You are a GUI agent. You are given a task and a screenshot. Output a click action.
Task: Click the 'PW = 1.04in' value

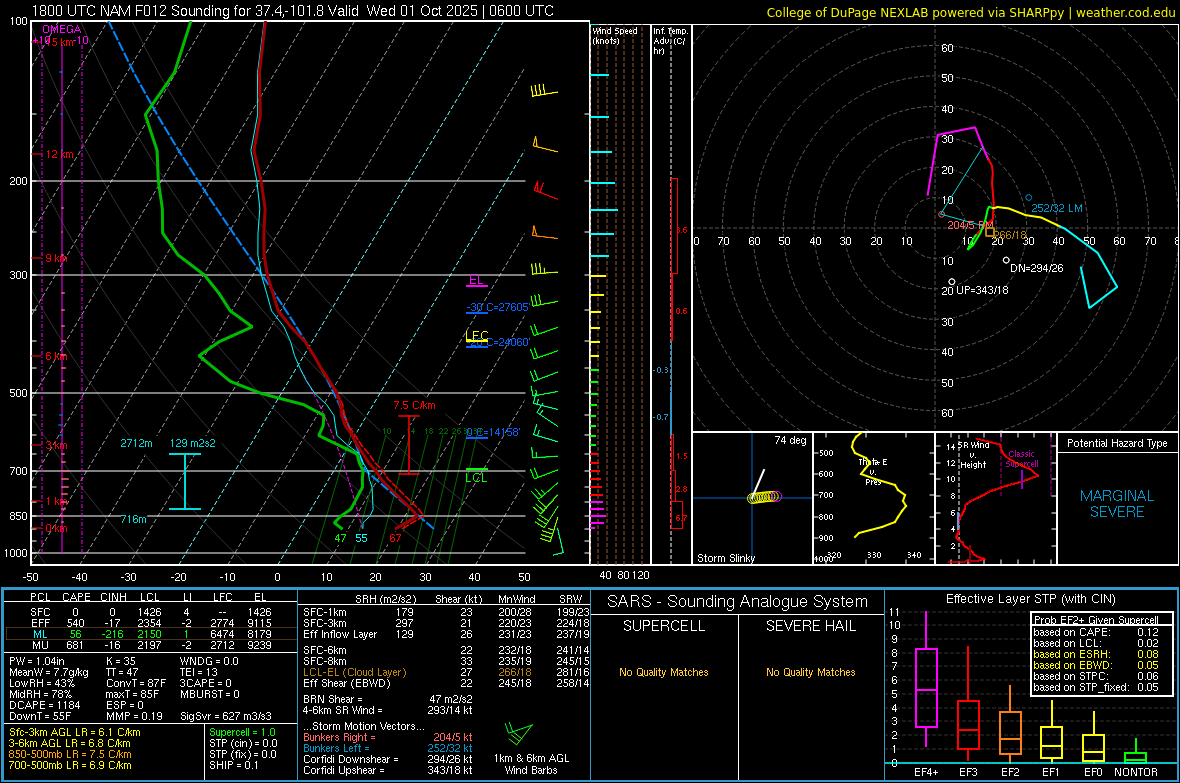[37, 661]
